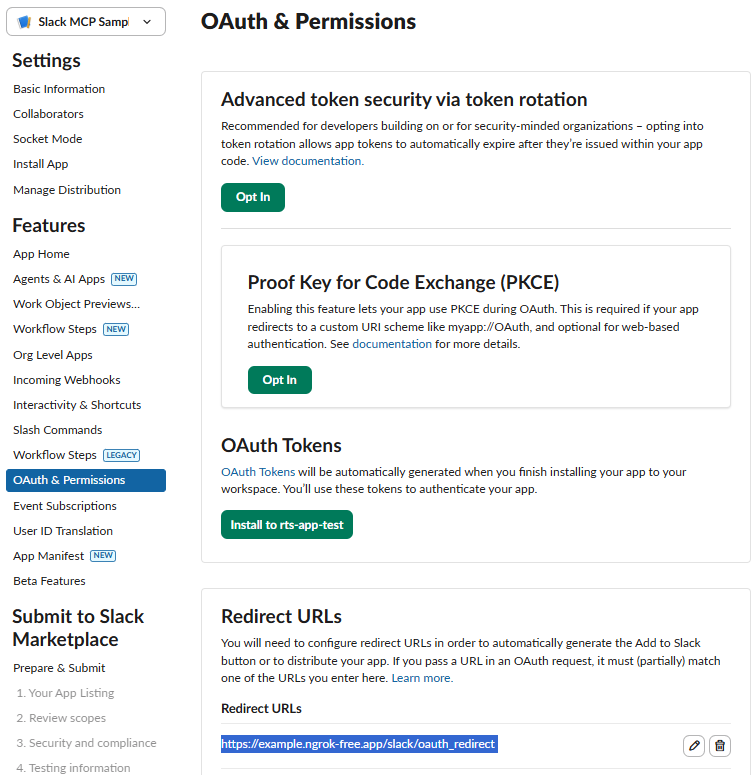Click the Learn more link
This screenshot has height=775, width=756.
click(x=422, y=678)
